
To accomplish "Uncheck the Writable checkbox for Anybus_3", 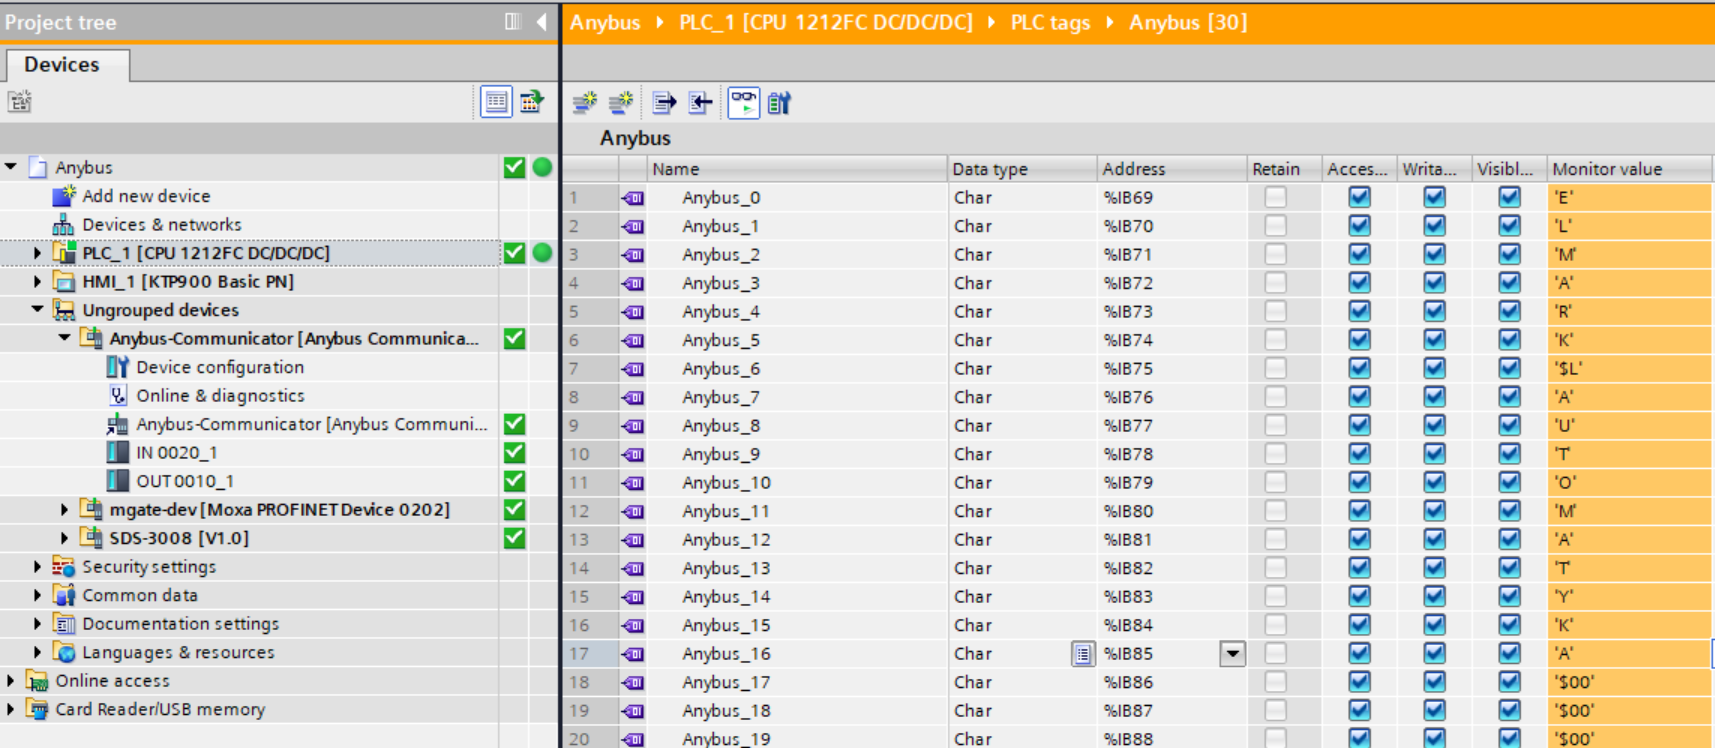I will (1434, 283).
